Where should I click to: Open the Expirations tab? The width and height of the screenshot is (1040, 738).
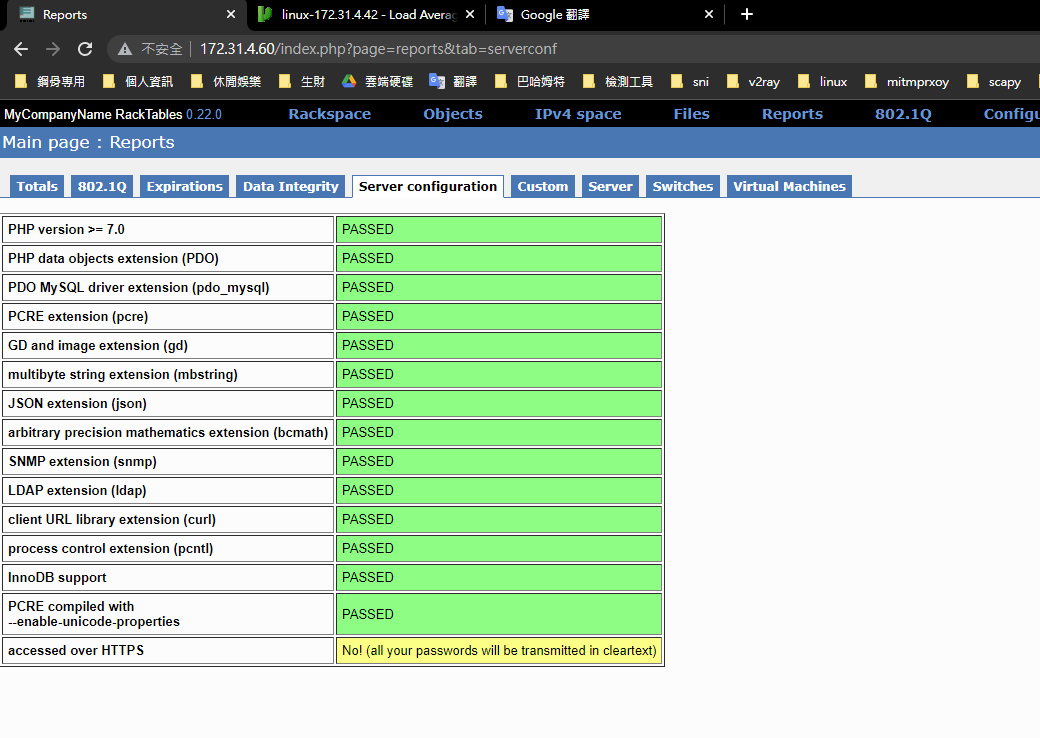[184, 187]
